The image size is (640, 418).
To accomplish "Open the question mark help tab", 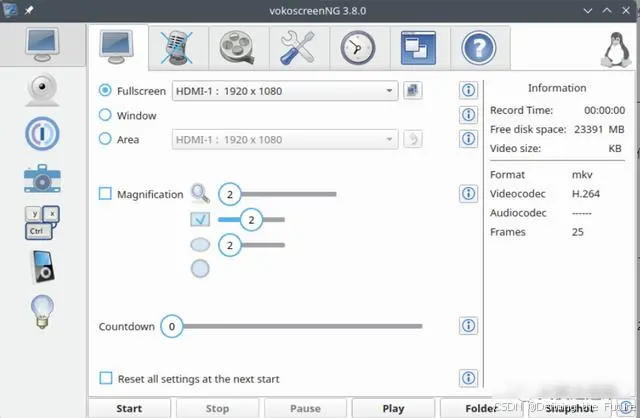I will [479, 48].
